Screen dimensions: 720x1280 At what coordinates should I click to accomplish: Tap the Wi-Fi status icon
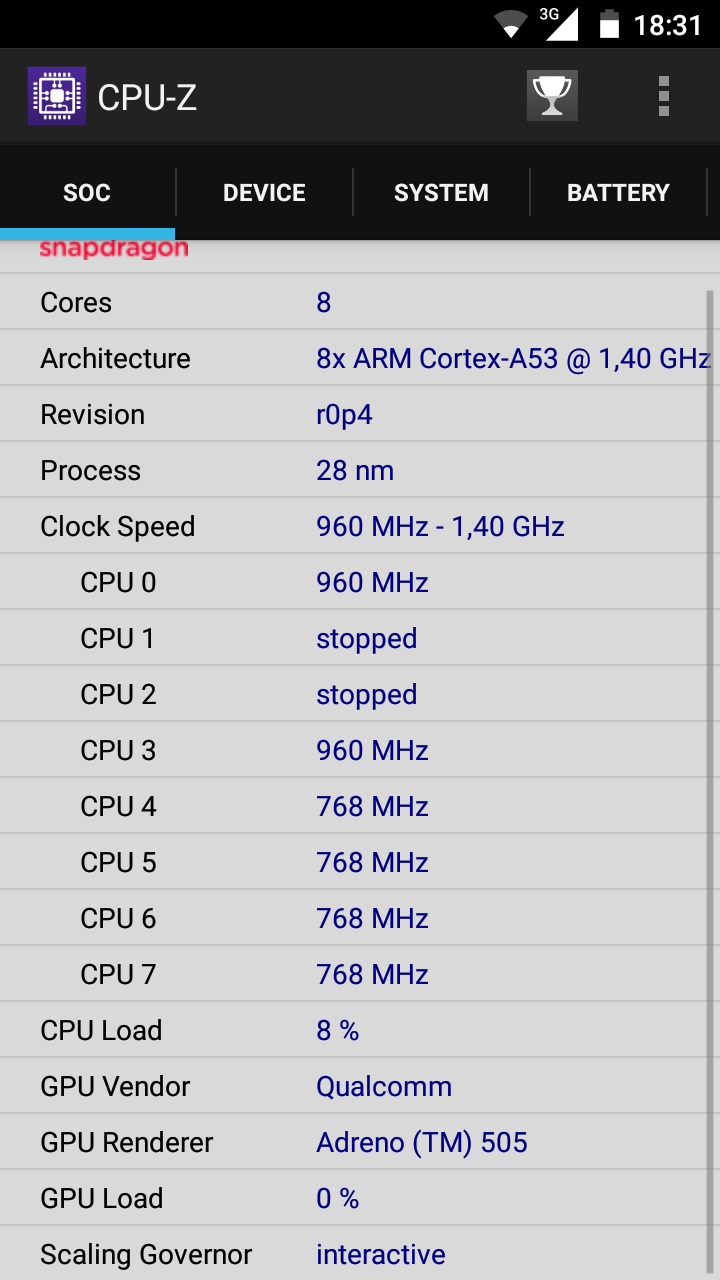click(x=510, y=24)
